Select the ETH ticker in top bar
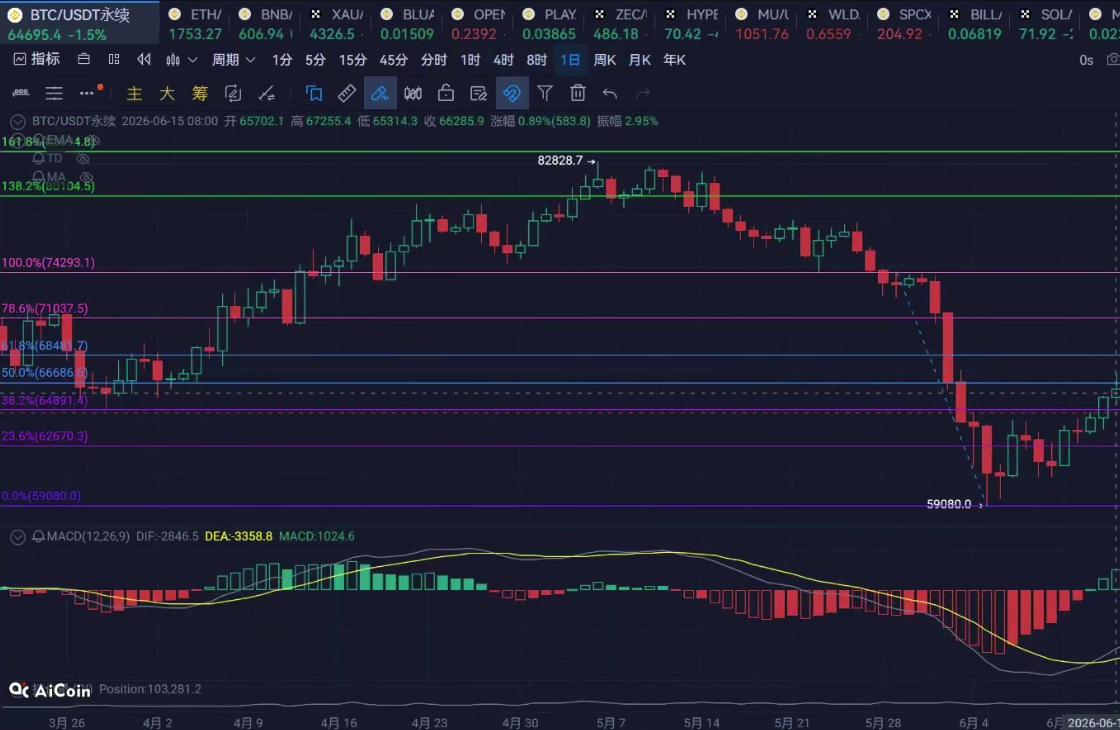This screenshot has height=730, width=1120. pos(195,24)
